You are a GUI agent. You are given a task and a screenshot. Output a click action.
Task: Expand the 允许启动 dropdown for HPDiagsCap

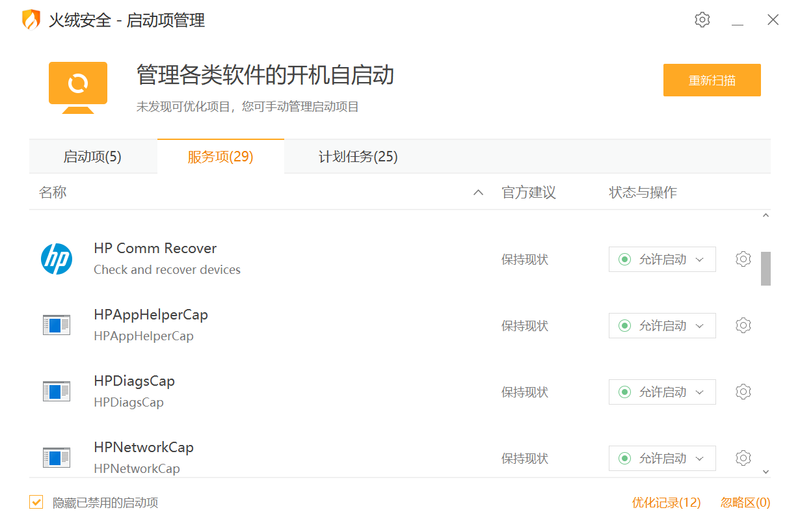click(662, 392)
